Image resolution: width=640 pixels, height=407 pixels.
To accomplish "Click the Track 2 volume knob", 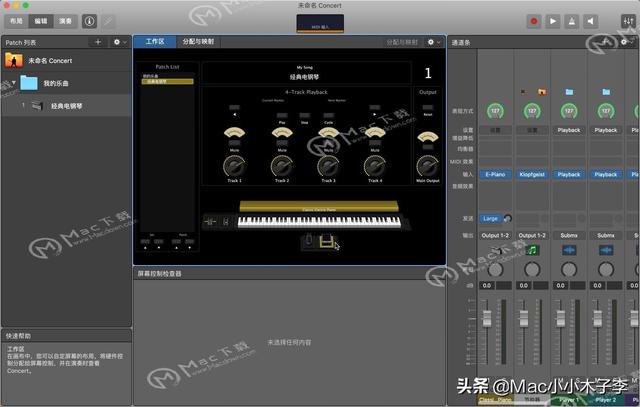I will point(282,166).
